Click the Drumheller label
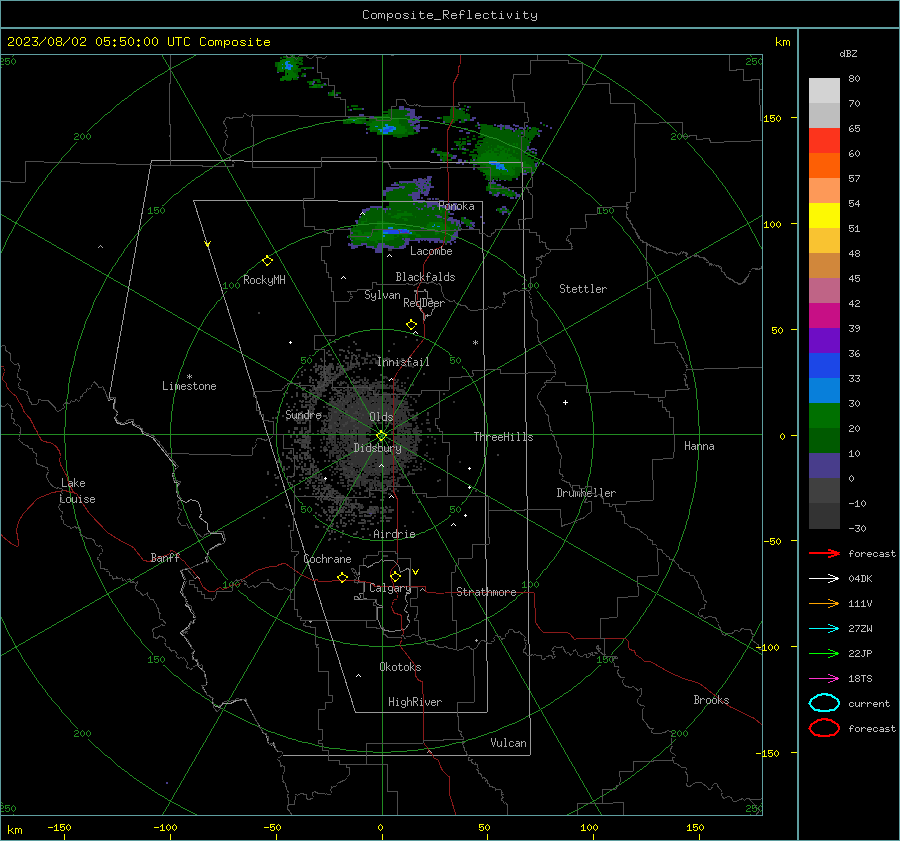The width and height of the screenshot is (900, 841). pos(586,493)
